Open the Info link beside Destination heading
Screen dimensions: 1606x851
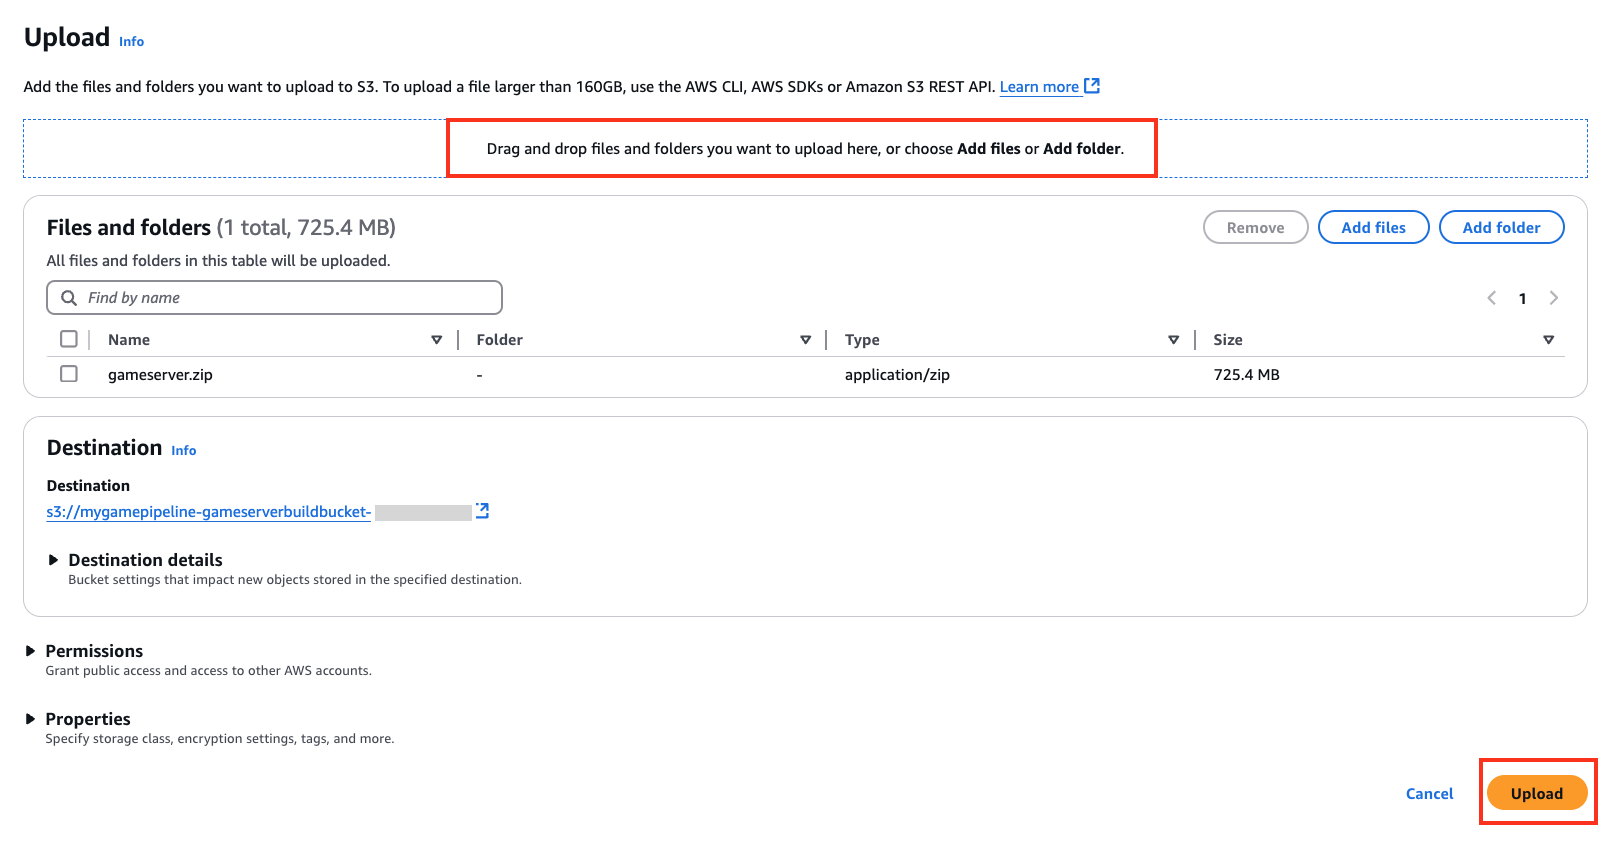[x=183, y=451]
